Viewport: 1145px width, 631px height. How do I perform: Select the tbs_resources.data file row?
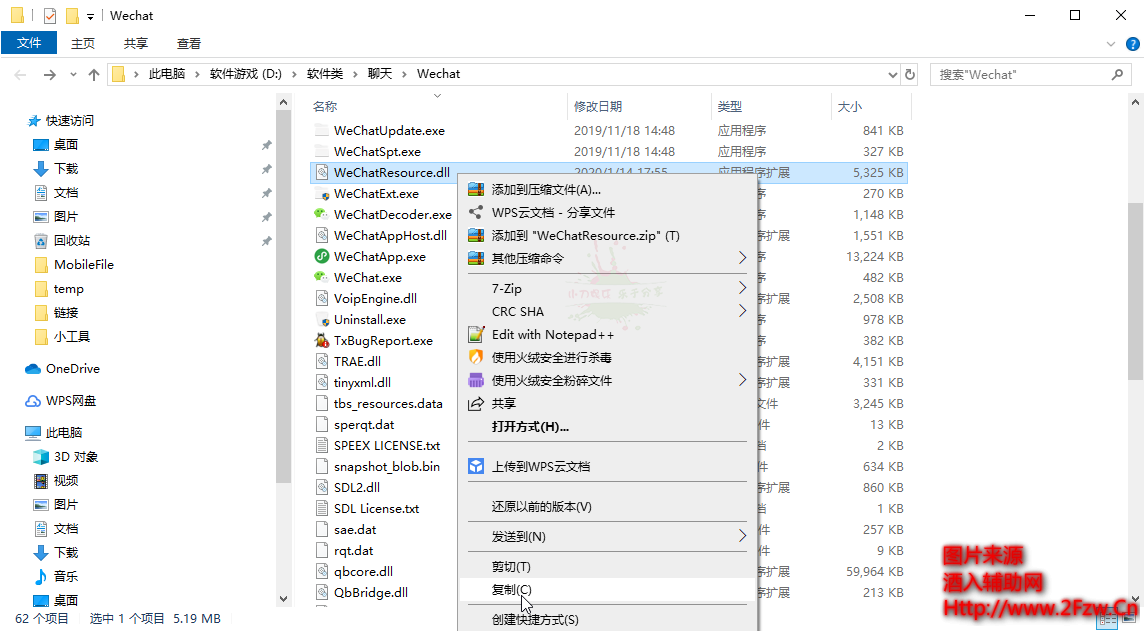[609, 404]
